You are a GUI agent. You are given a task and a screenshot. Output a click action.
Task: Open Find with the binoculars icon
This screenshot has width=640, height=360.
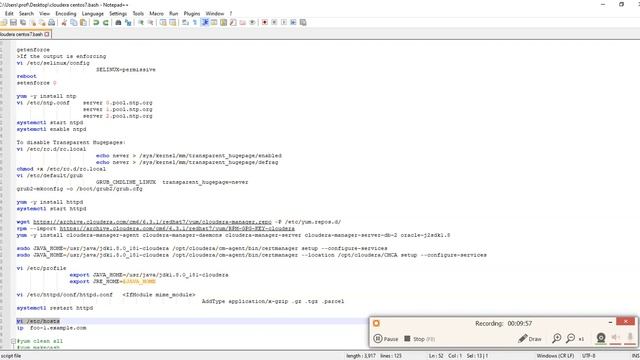[118, 22]
